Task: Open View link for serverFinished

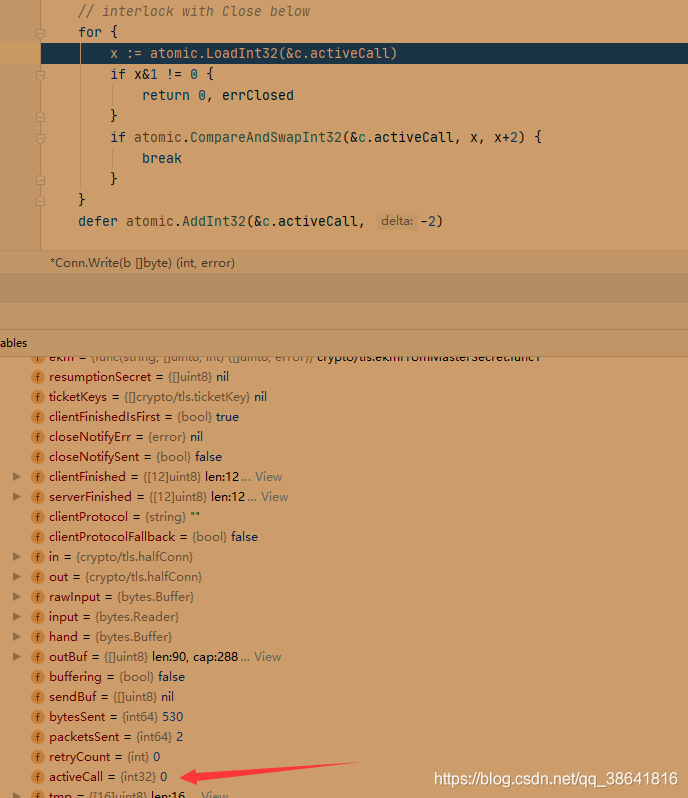Action: [274, 497]
